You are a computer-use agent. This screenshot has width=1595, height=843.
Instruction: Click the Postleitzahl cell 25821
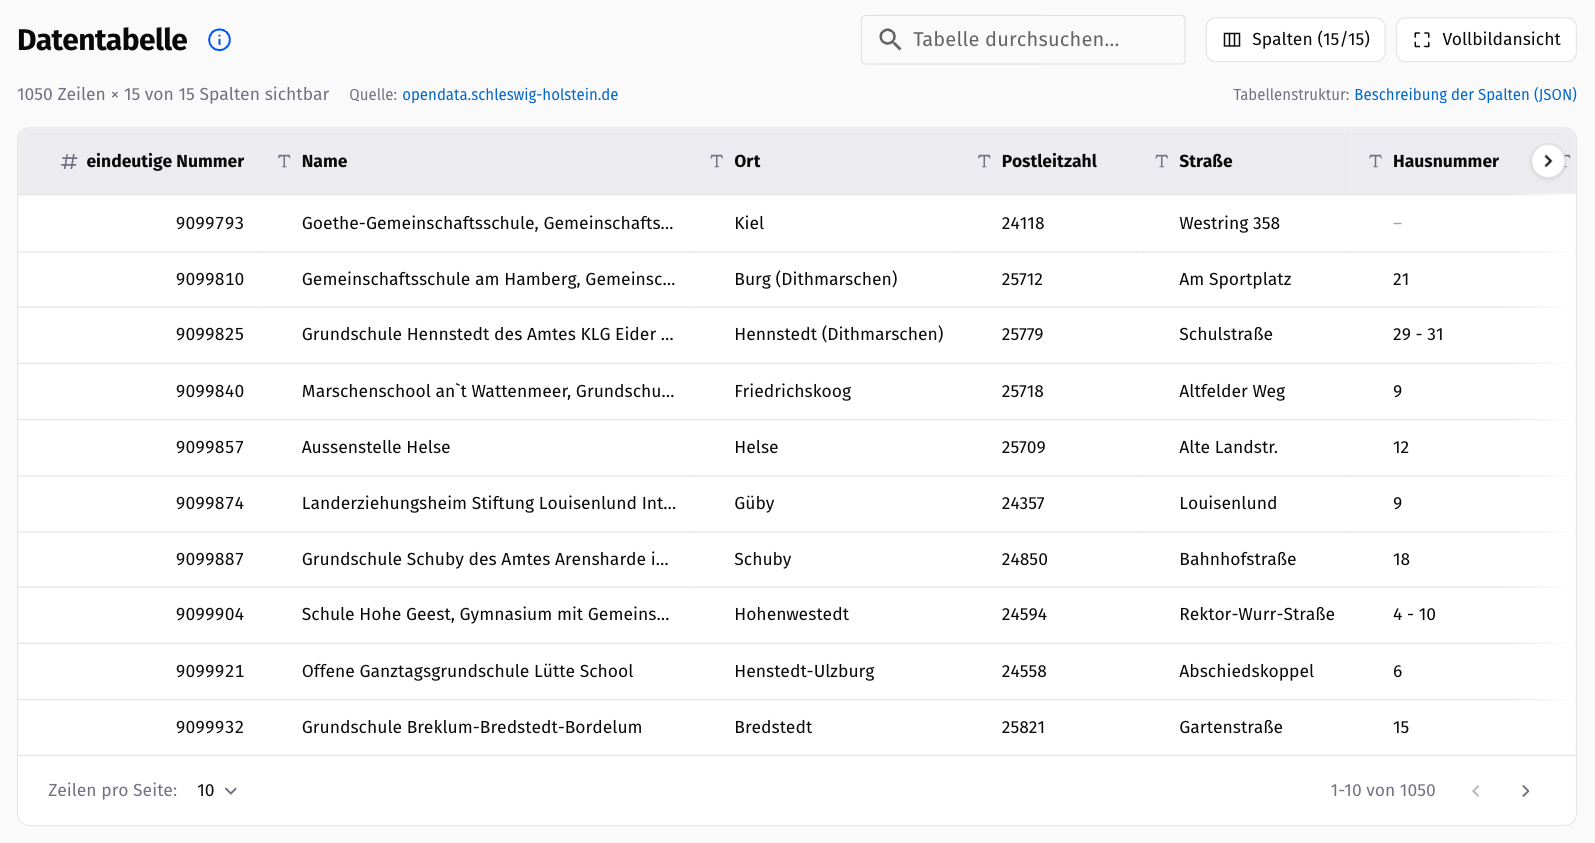pos(1023,727)
